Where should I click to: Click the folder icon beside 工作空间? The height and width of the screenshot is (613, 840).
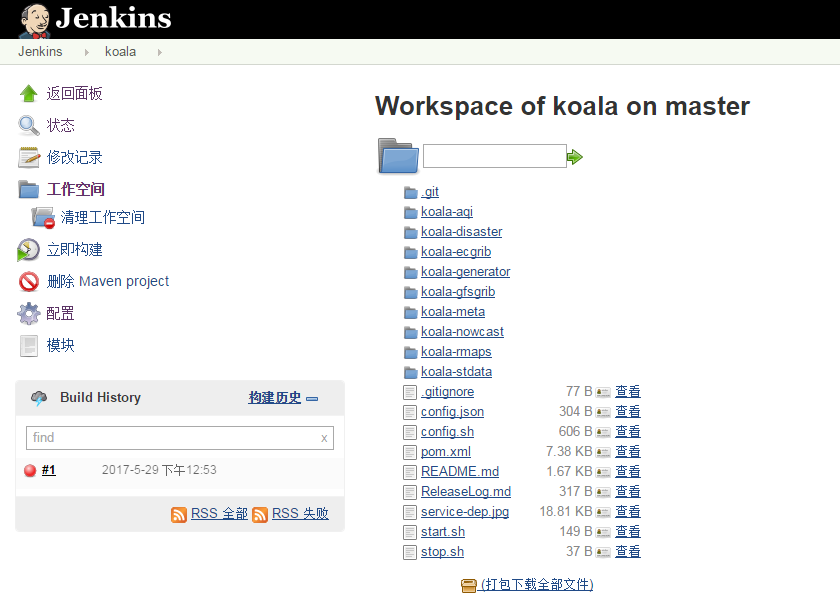click(28, 189)
